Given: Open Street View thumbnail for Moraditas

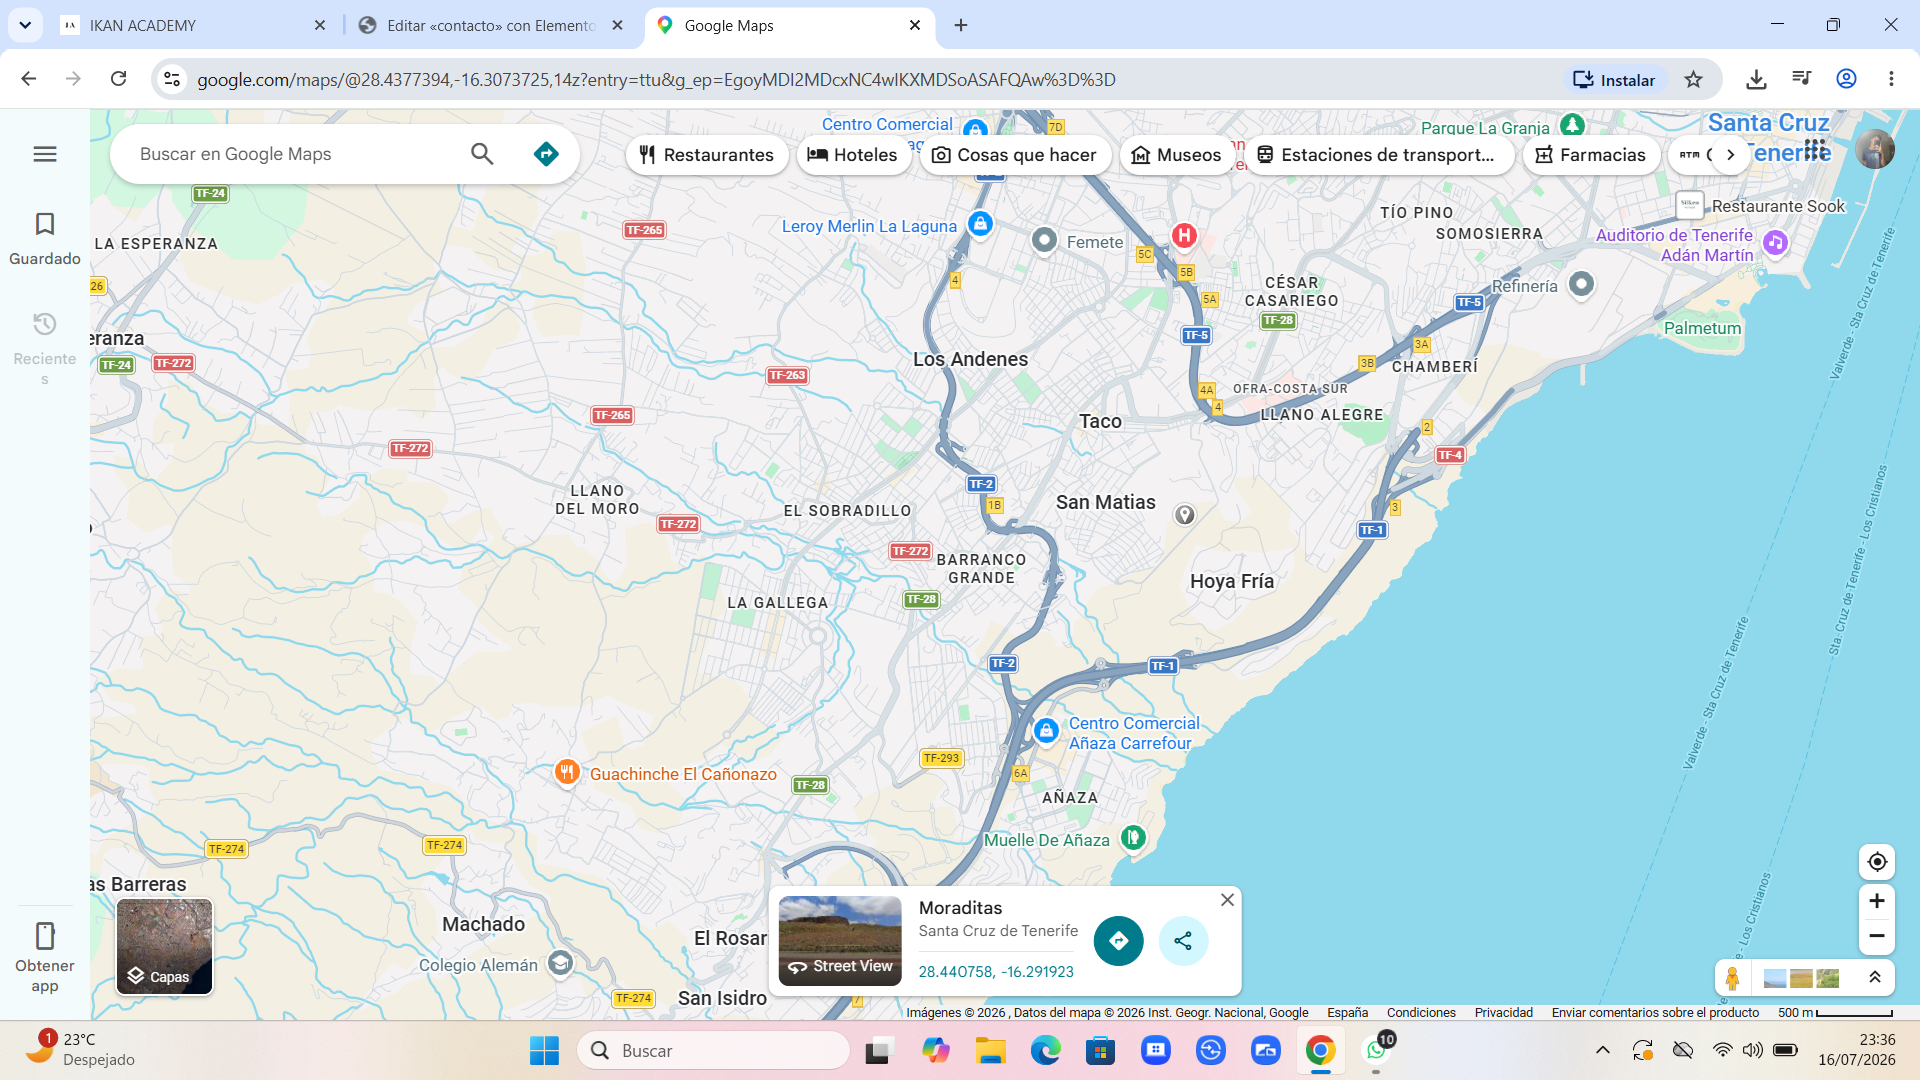Looking at the screenshot, I should click(840, 941).
